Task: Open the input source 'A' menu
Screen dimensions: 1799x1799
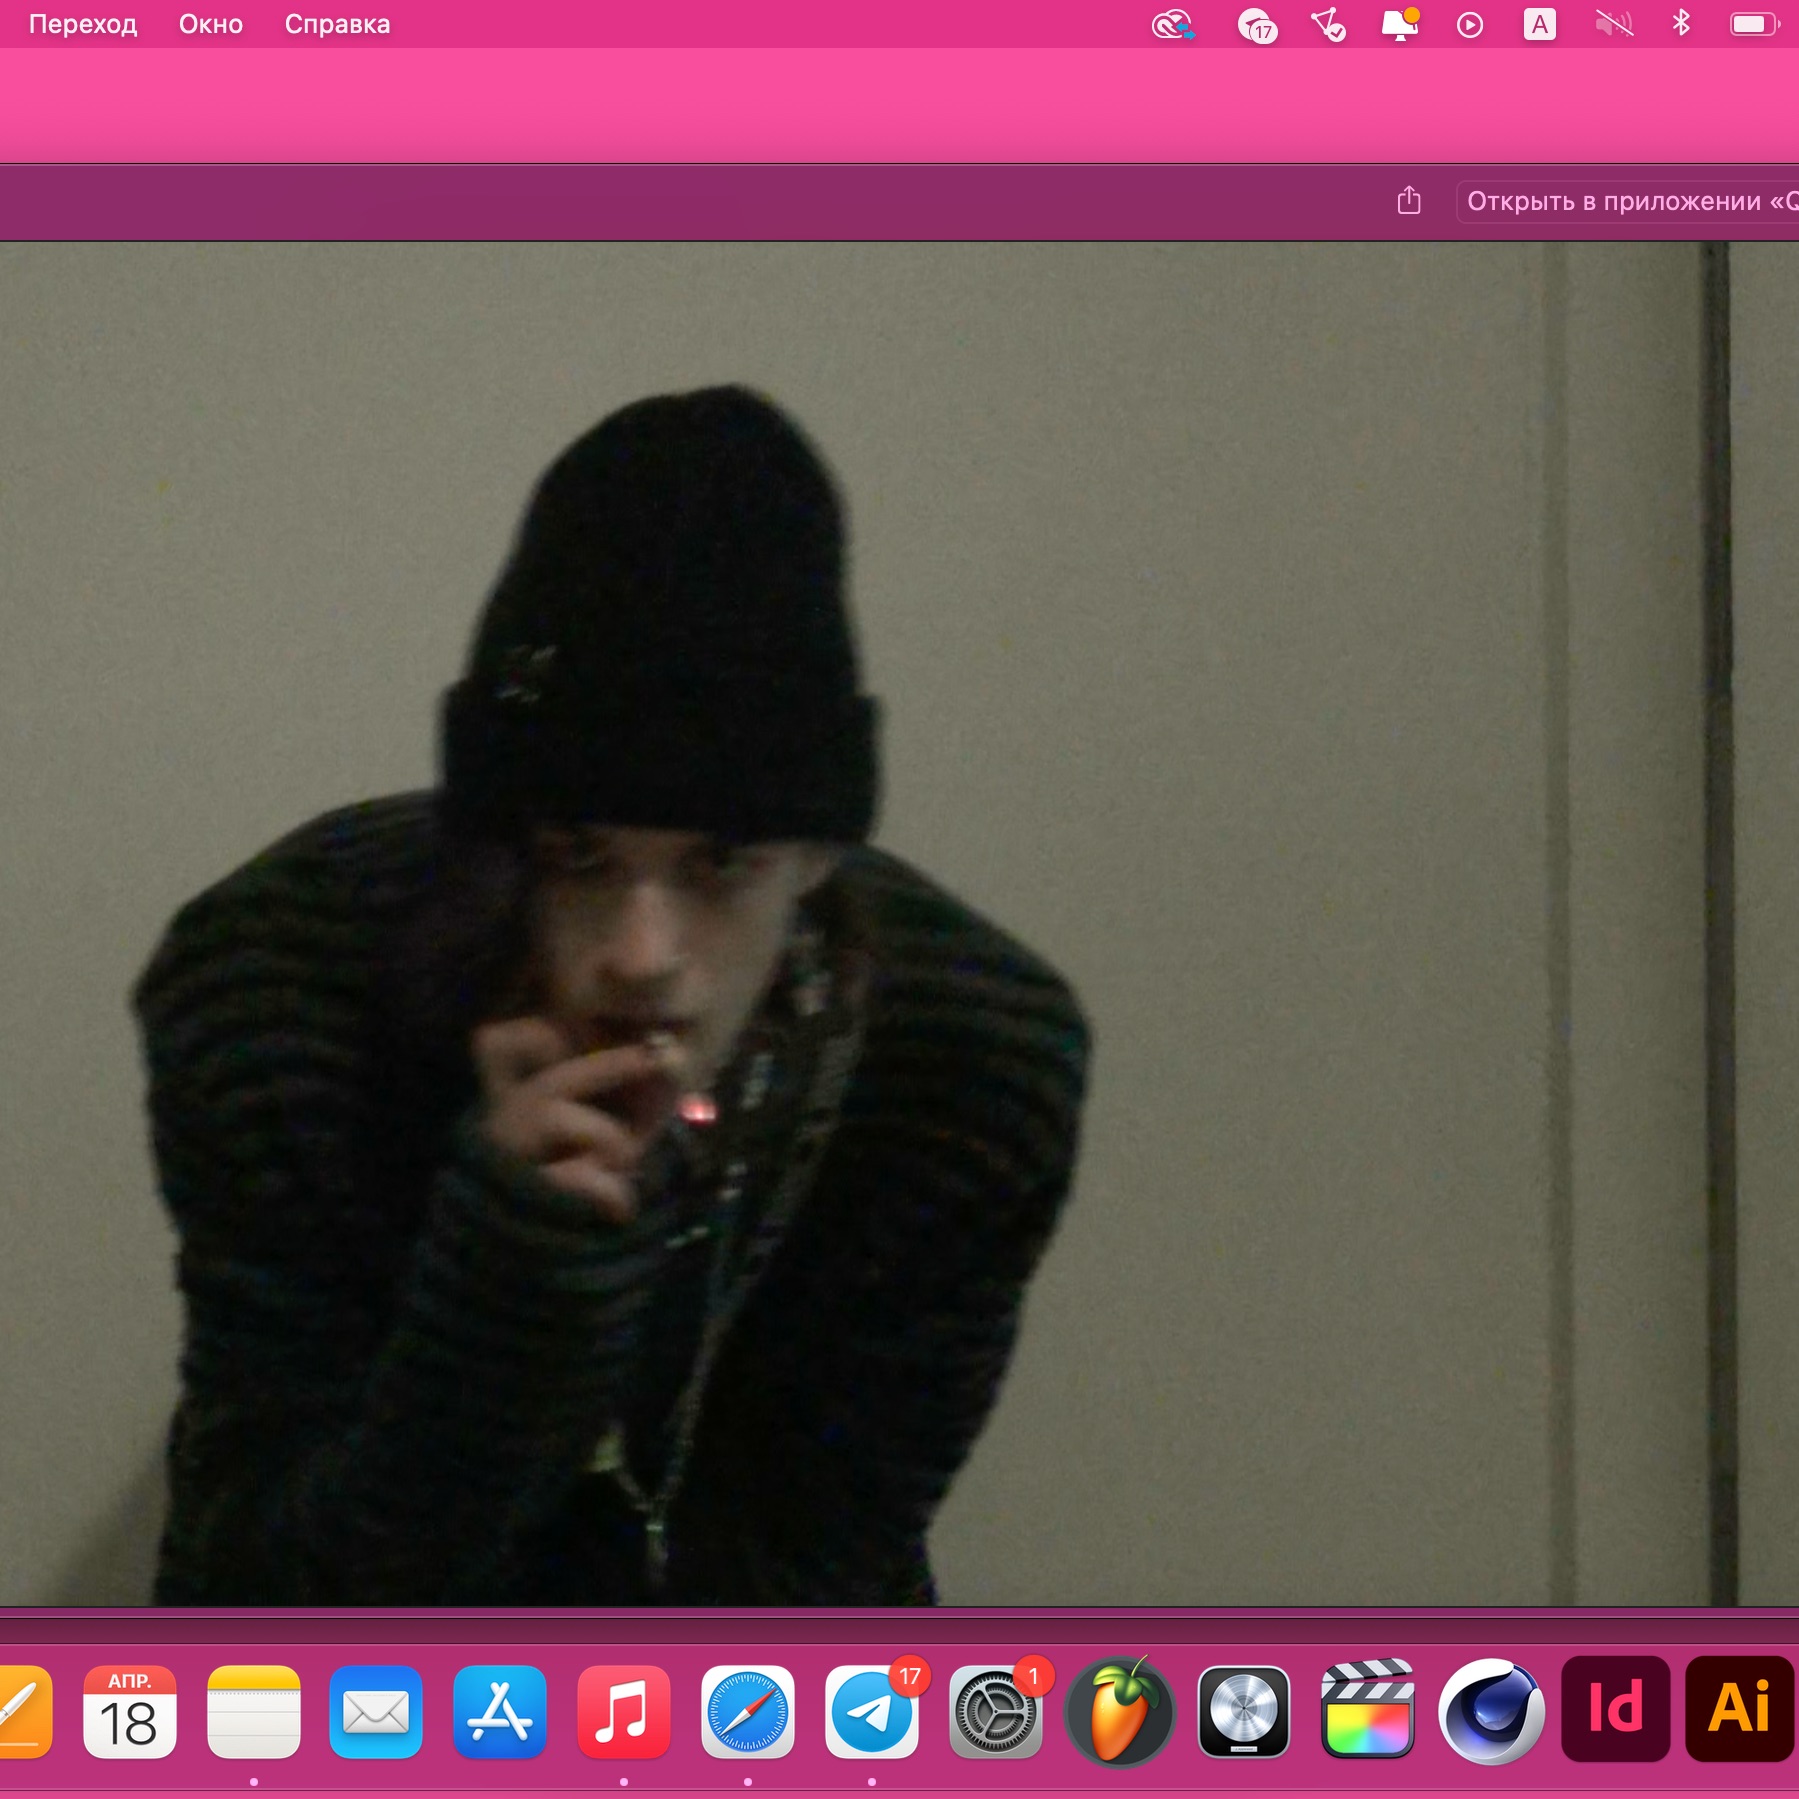Action: click(x=1539, y=24)
